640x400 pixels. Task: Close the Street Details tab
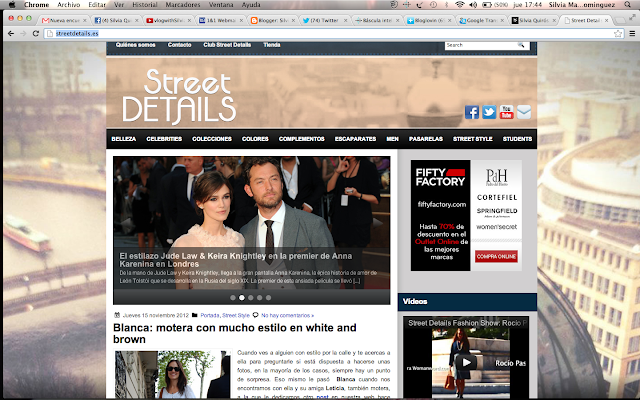tap(607, 20)
